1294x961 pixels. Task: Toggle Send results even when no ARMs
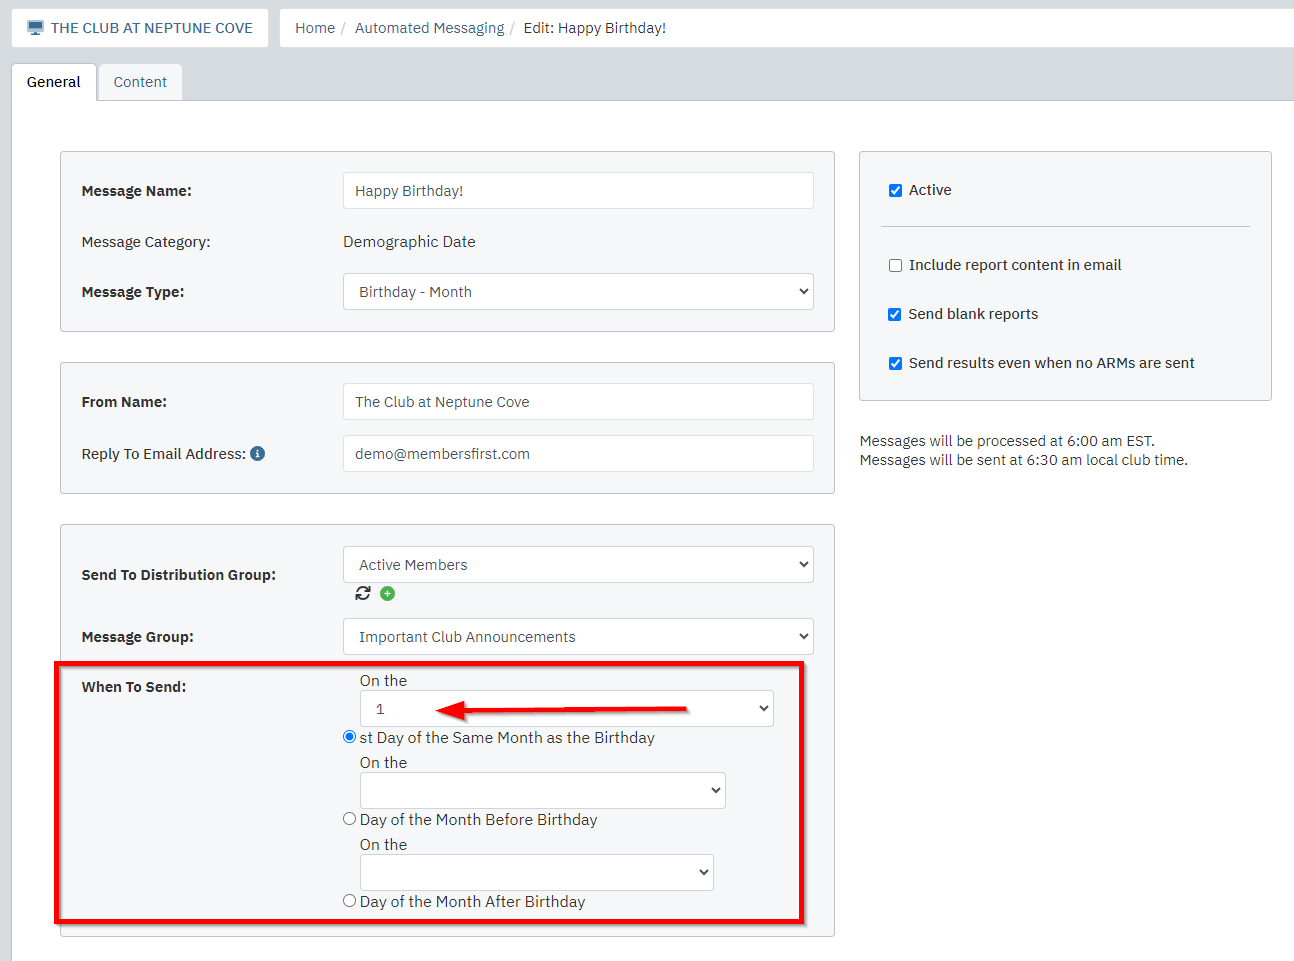tap(895, 363)
